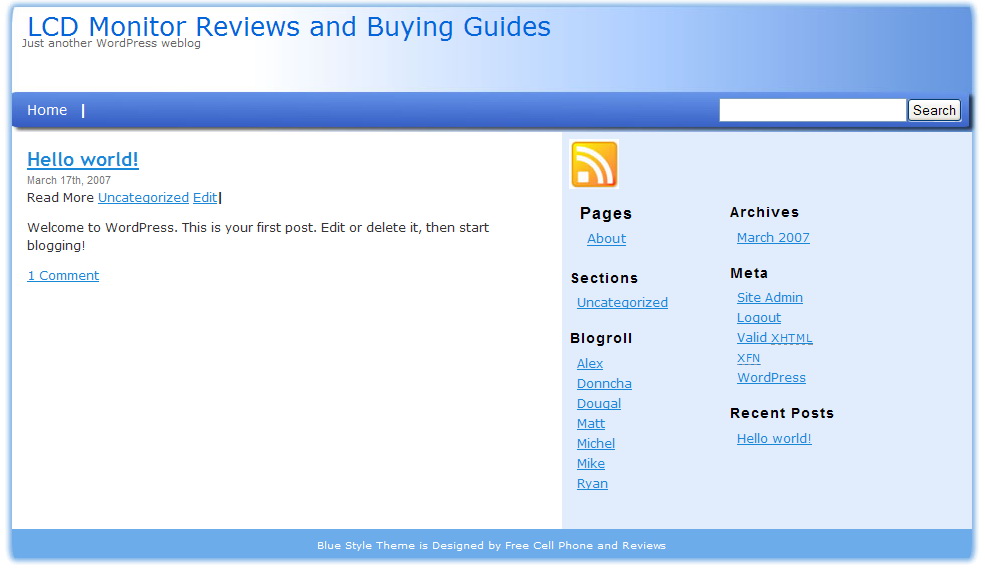Visit Donncha in the Blogroll
The height and width of the screenshot is (570, 985).
pyautogui.click(x=604, y=384)
